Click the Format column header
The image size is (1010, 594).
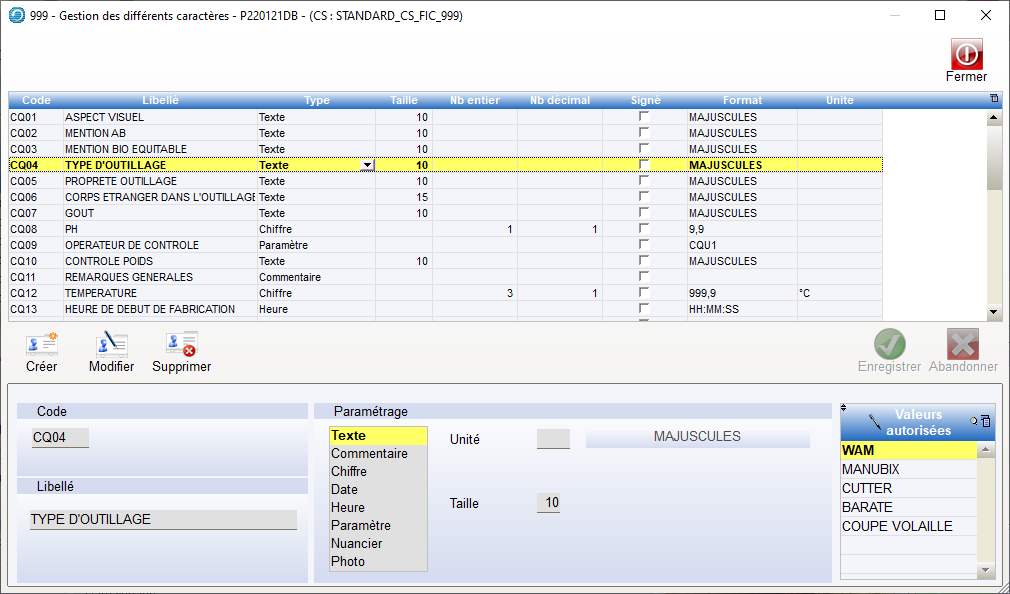point(742,100)
